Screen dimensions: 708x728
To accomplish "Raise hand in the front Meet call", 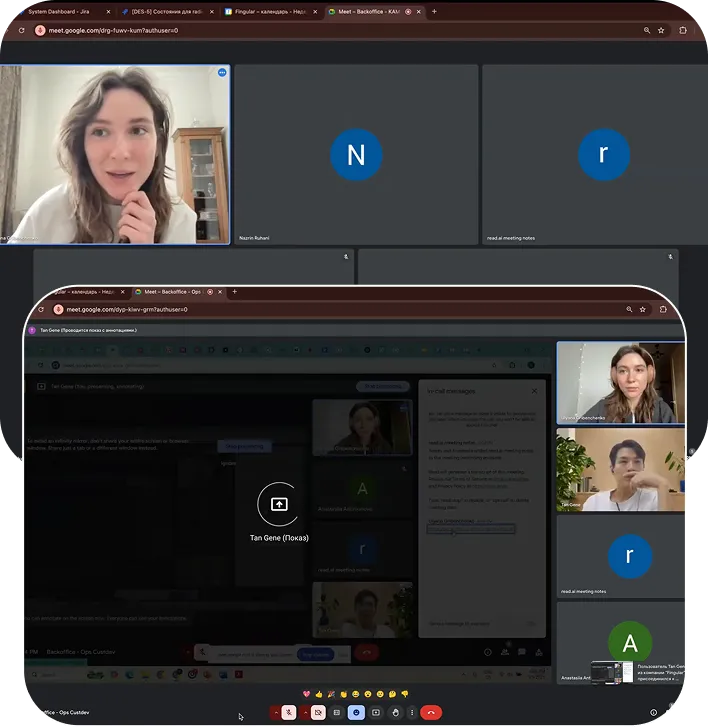I will click(396, 712).
